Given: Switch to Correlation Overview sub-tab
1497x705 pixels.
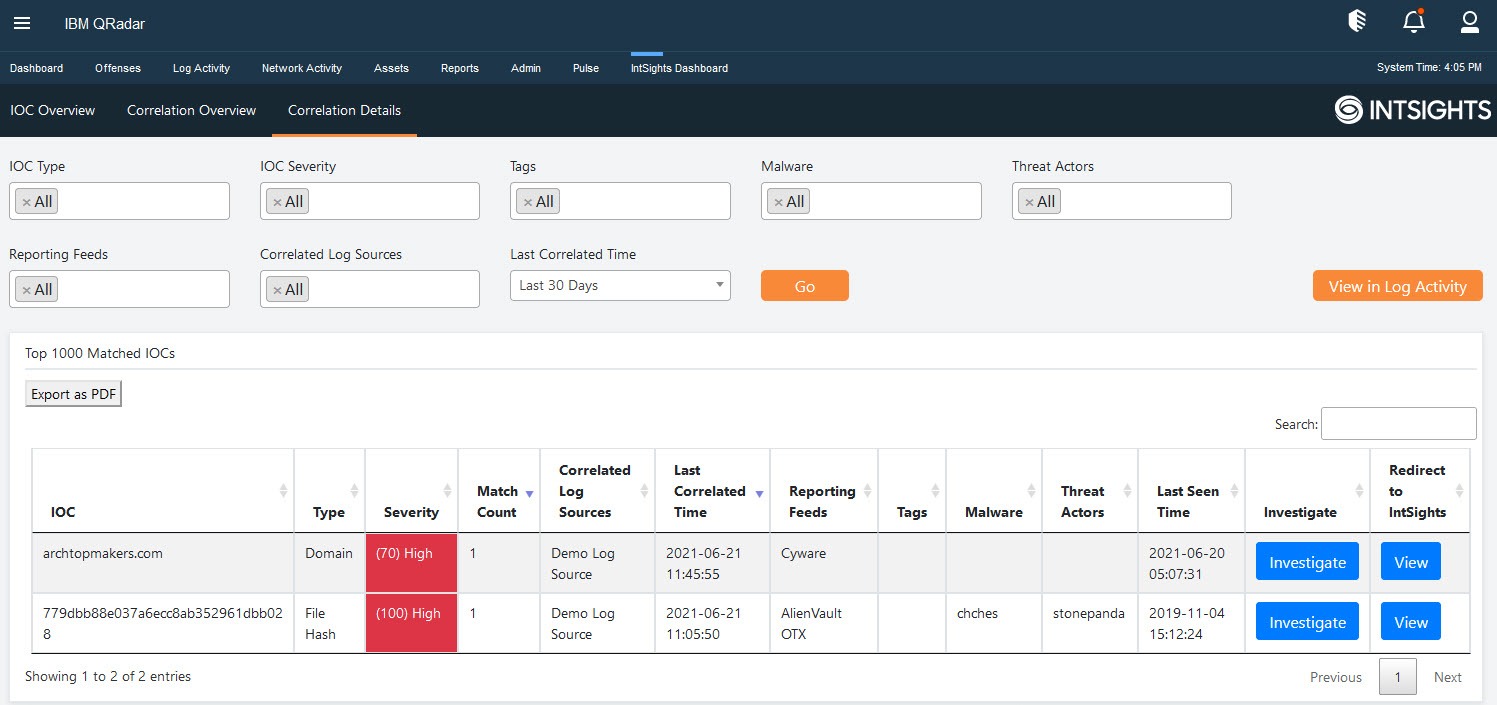Looking at the screenshot, I should (192, 110).
